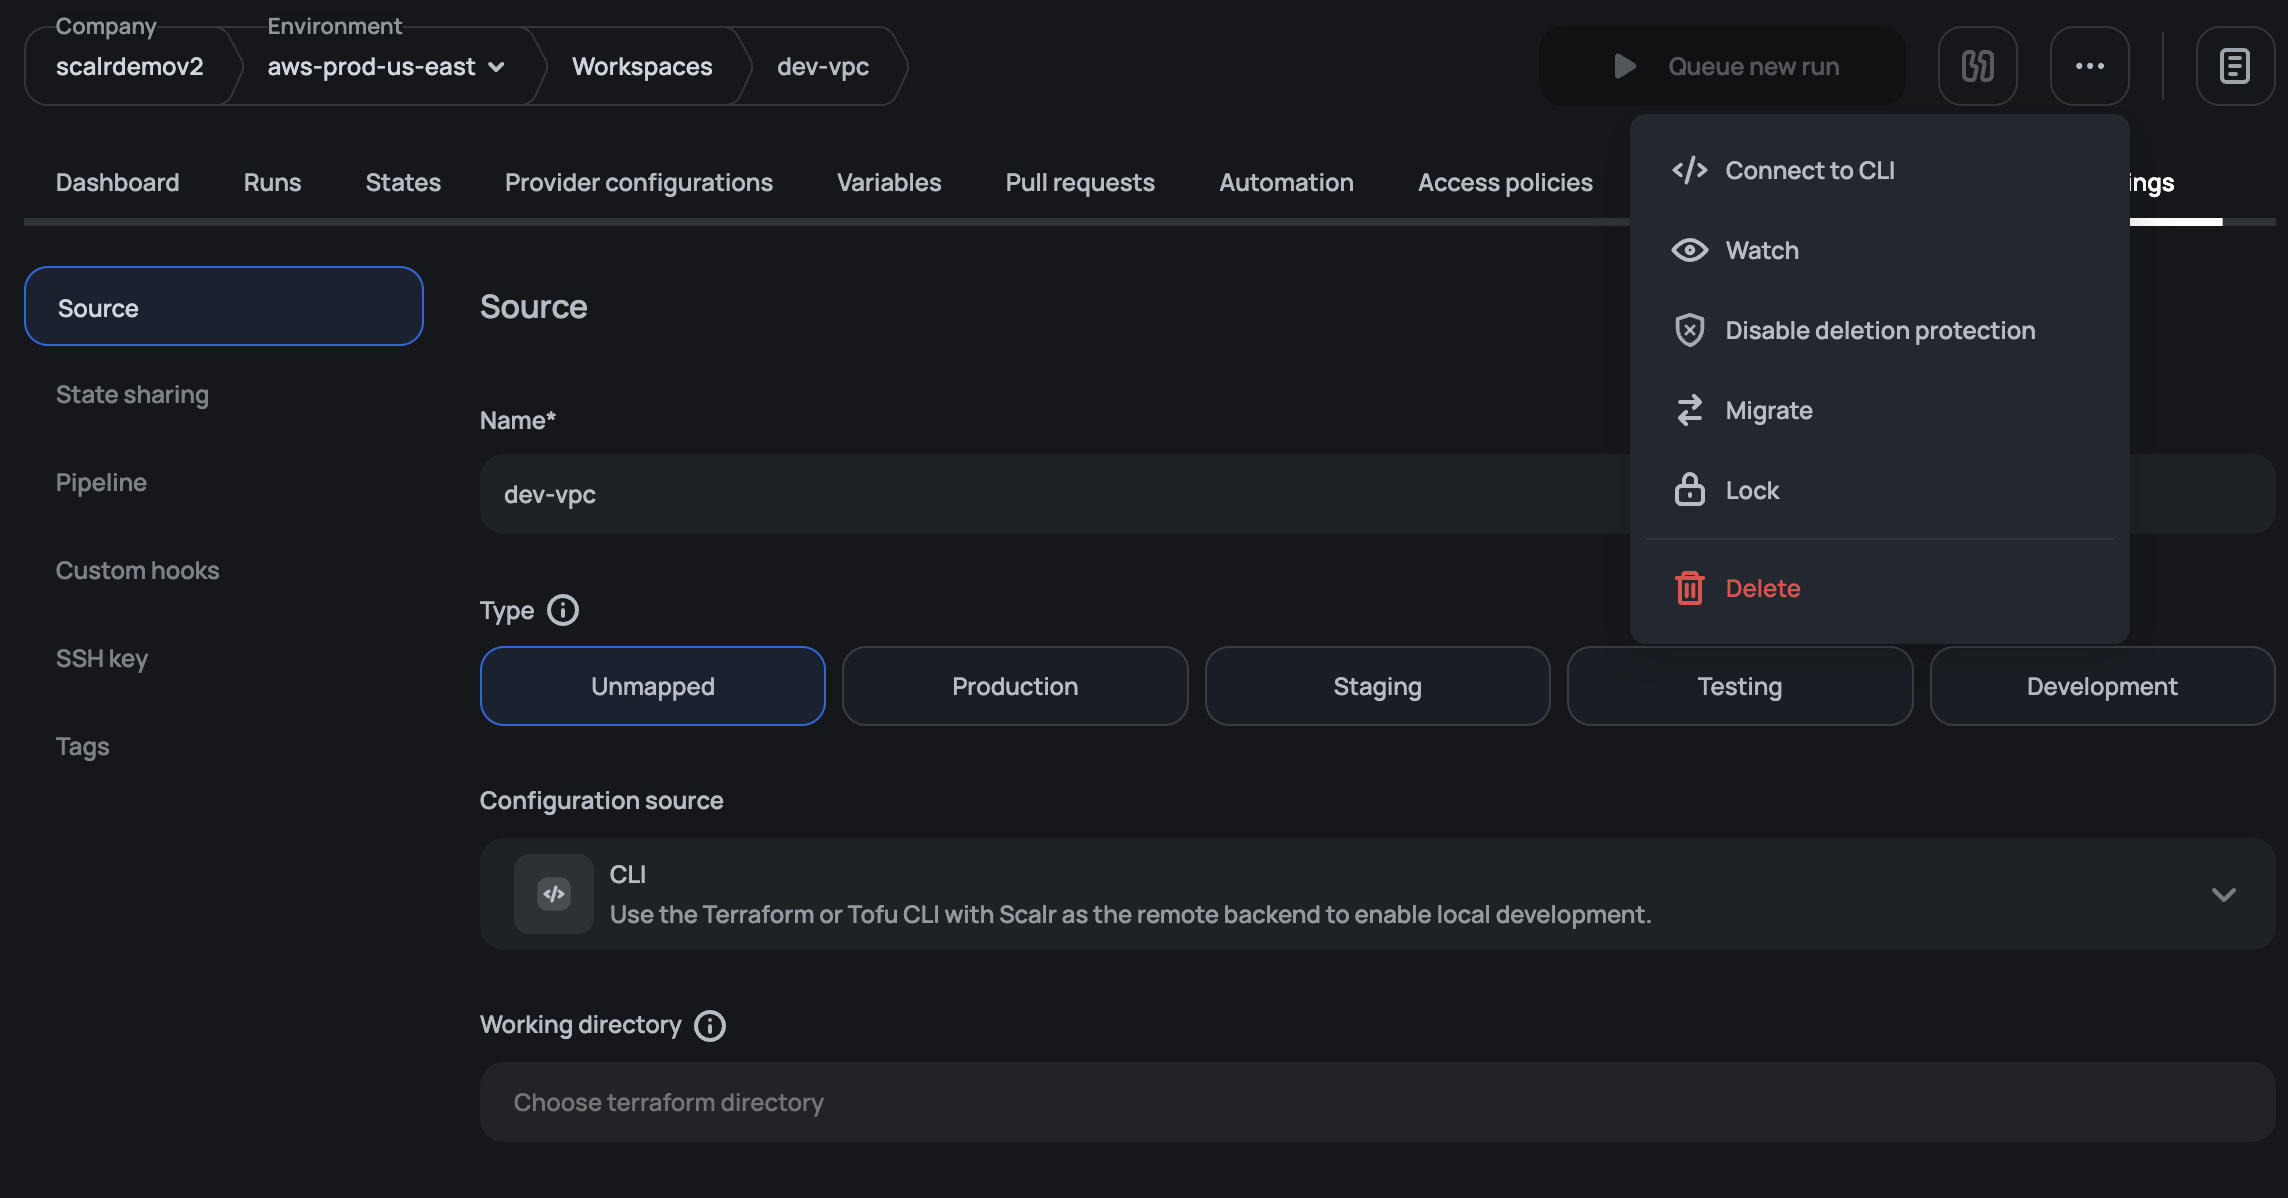2288x1198 pixels.
Task: Click the Migrate arrows icon
Action: coord(1689,410)
